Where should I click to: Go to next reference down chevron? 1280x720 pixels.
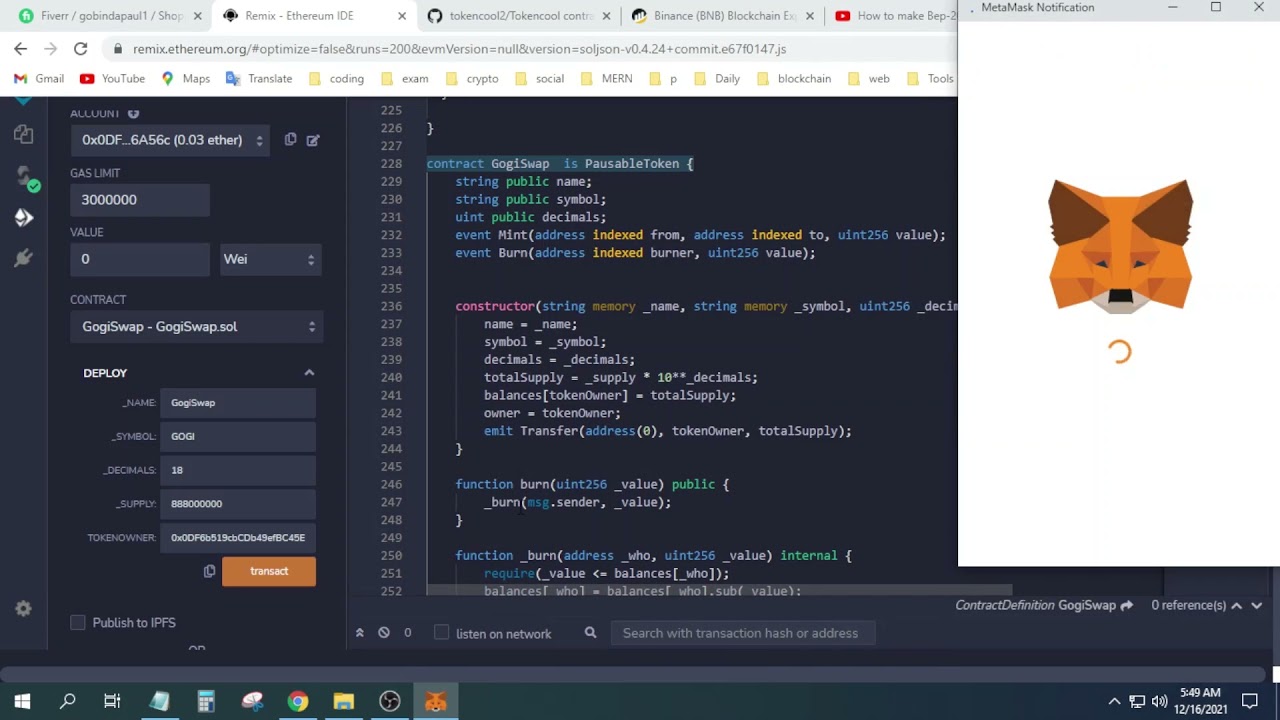pos(1257,605)
